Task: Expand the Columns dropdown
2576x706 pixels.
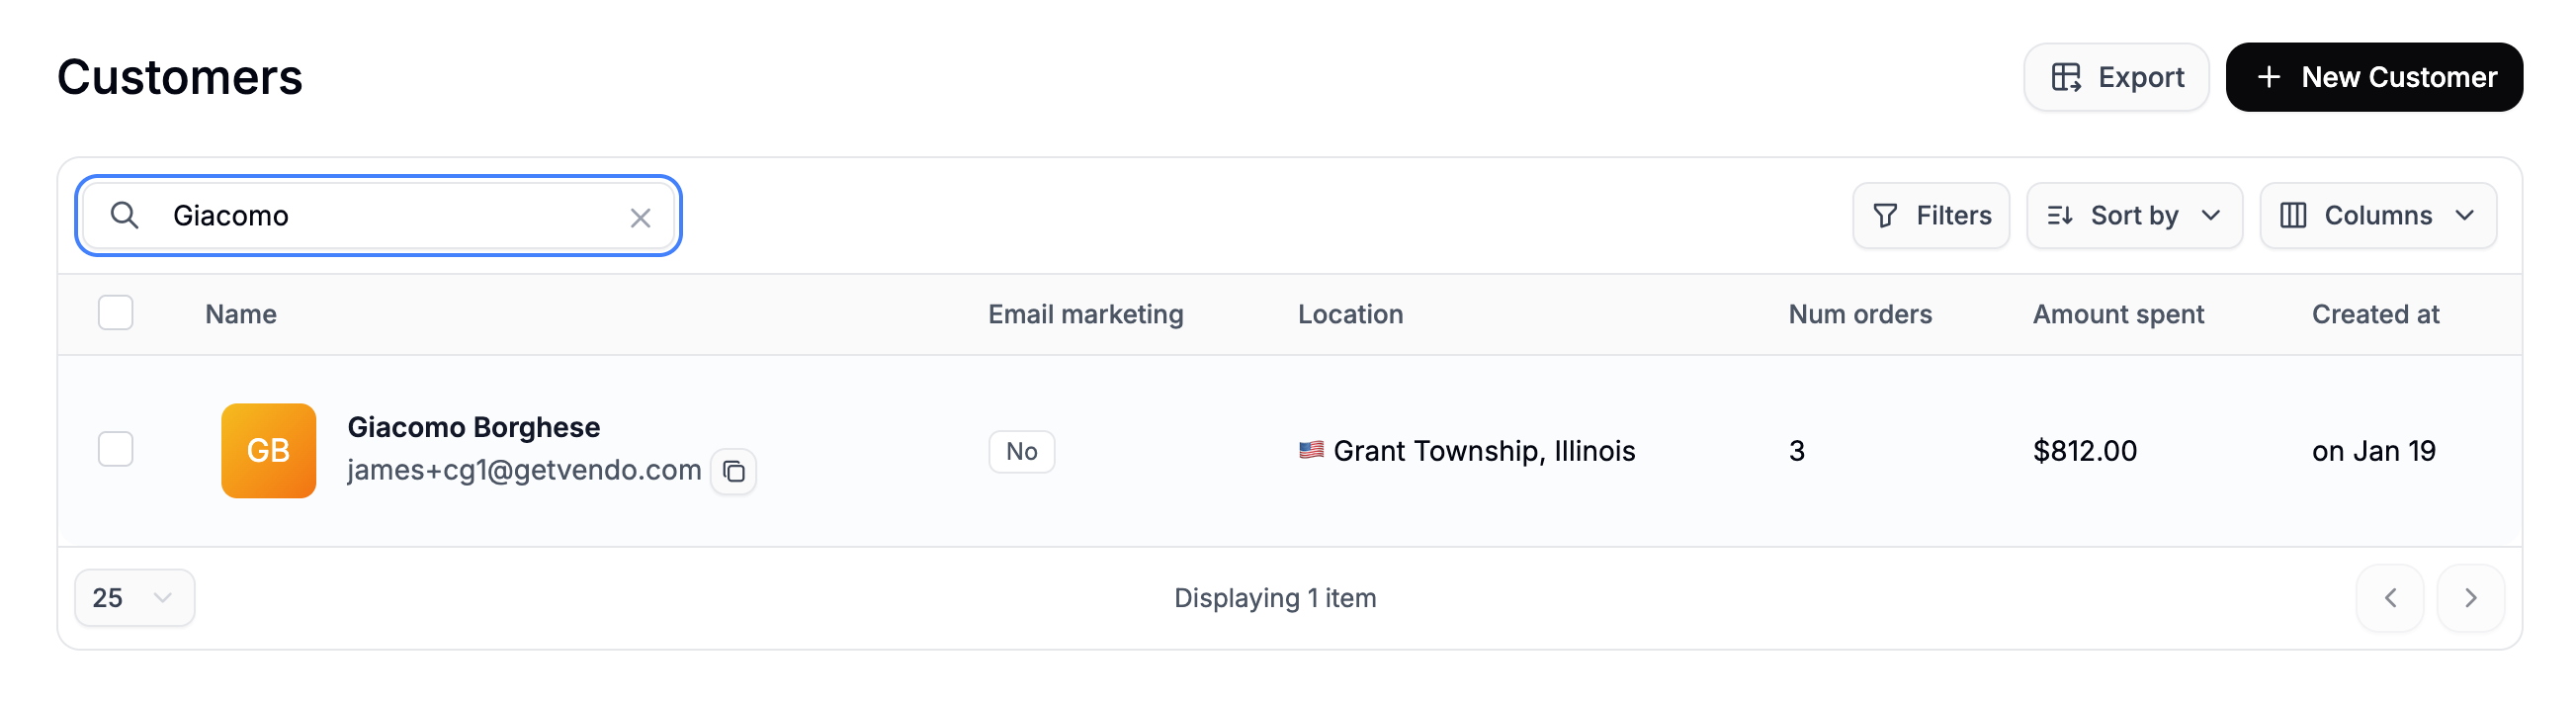Action: [2377, 215]
